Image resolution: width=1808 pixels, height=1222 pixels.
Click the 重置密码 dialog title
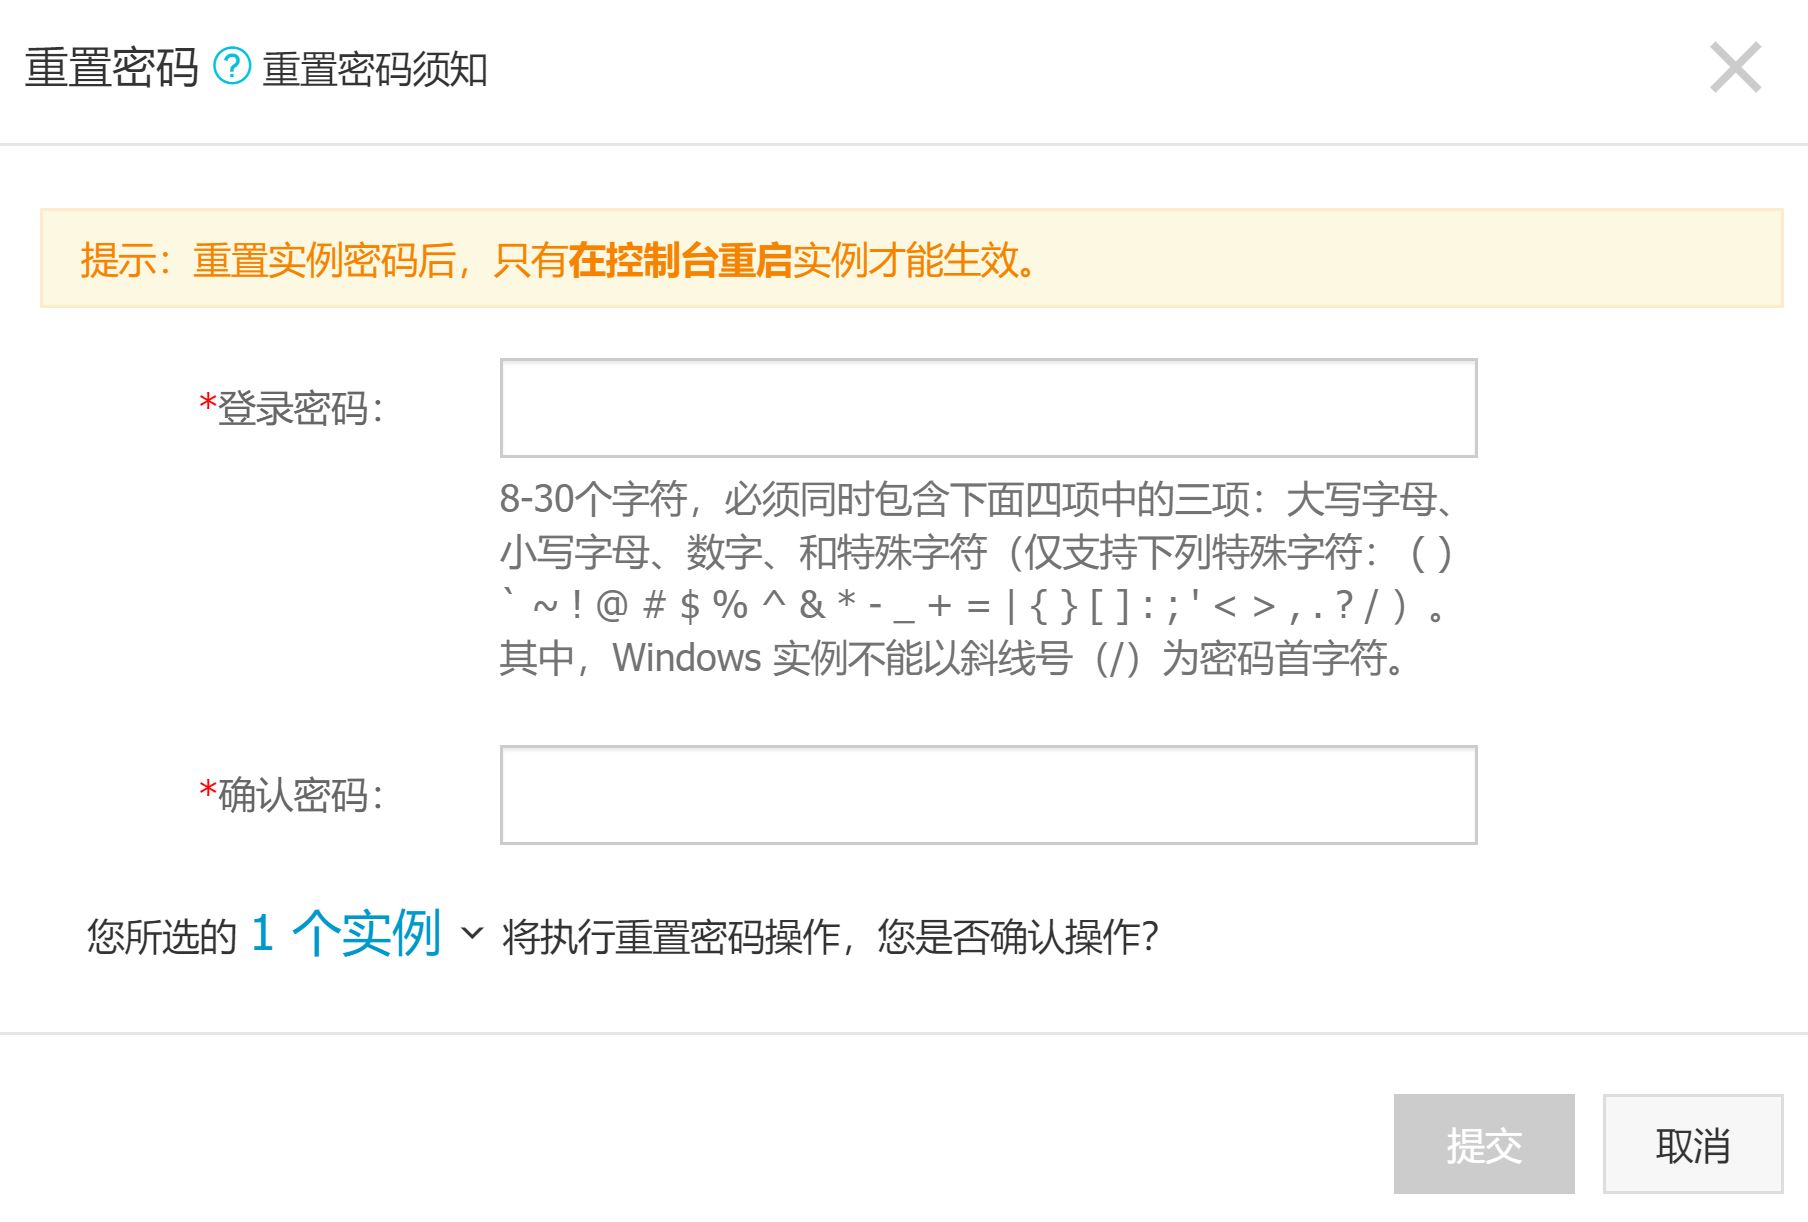(112, 68)
